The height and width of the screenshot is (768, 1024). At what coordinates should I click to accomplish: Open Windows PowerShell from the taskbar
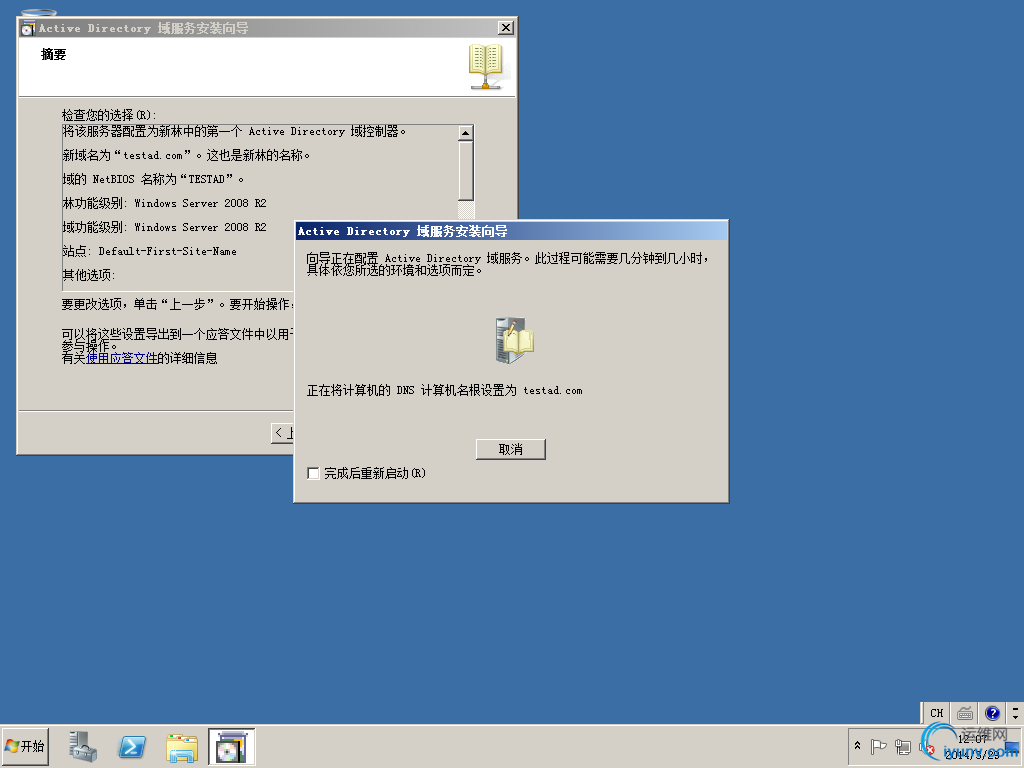pyautogui.click(x=132, y=746)
